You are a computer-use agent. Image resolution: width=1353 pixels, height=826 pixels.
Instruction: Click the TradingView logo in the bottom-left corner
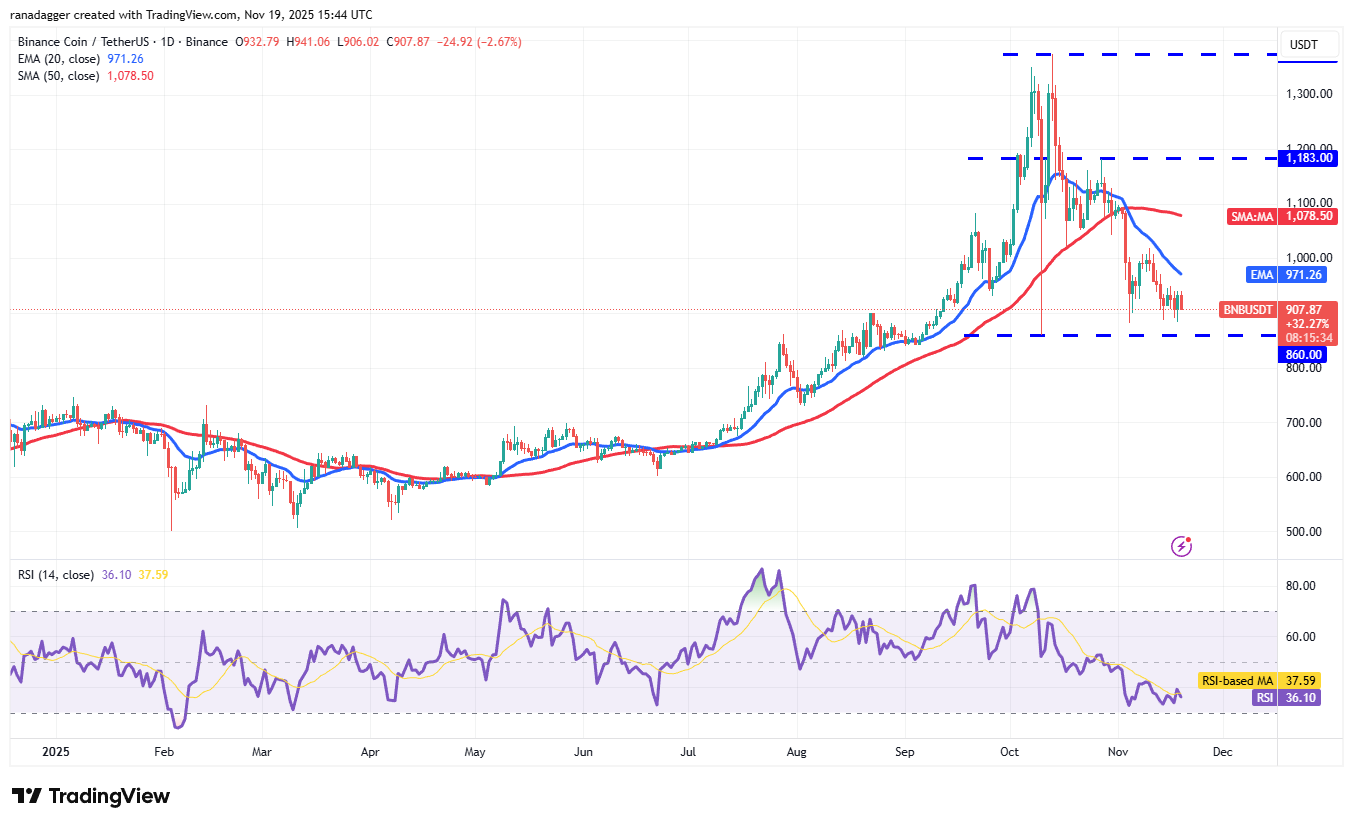click(88, 796)
